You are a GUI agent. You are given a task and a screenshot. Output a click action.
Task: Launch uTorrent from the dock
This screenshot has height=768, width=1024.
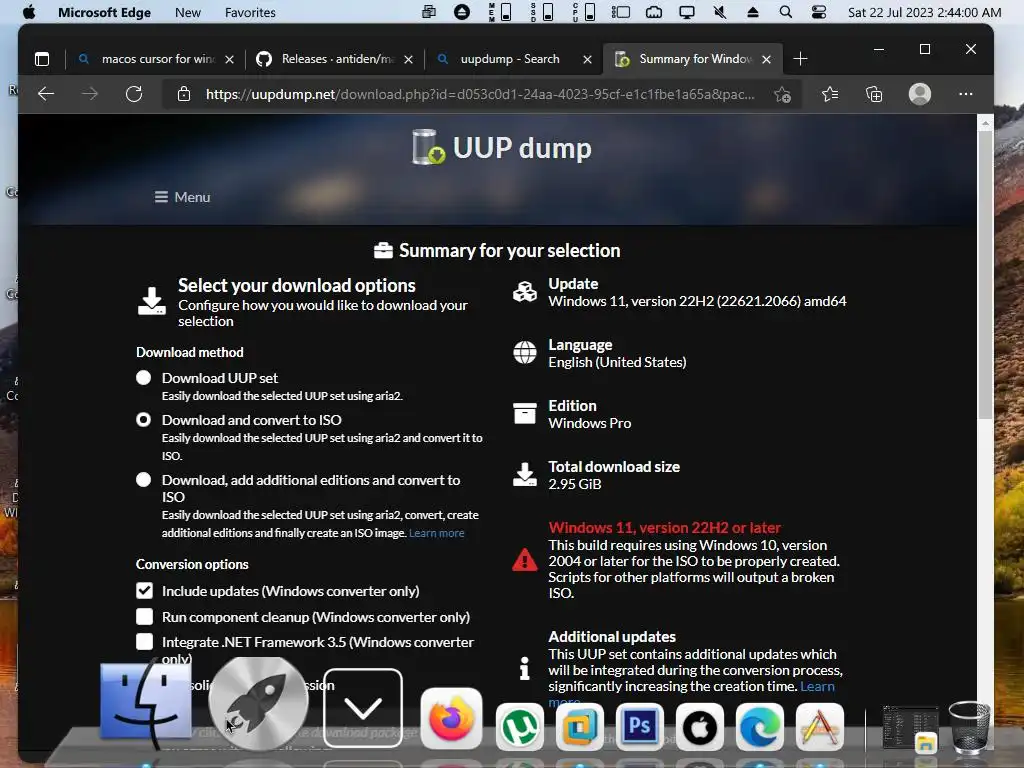[x=520, y=727]
